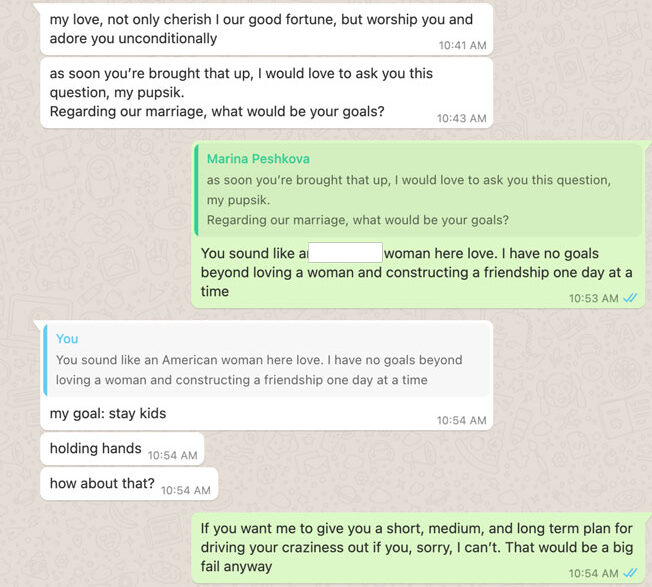
Task: Click the 10:43 AM timestamp
Action: coord(462,118)
